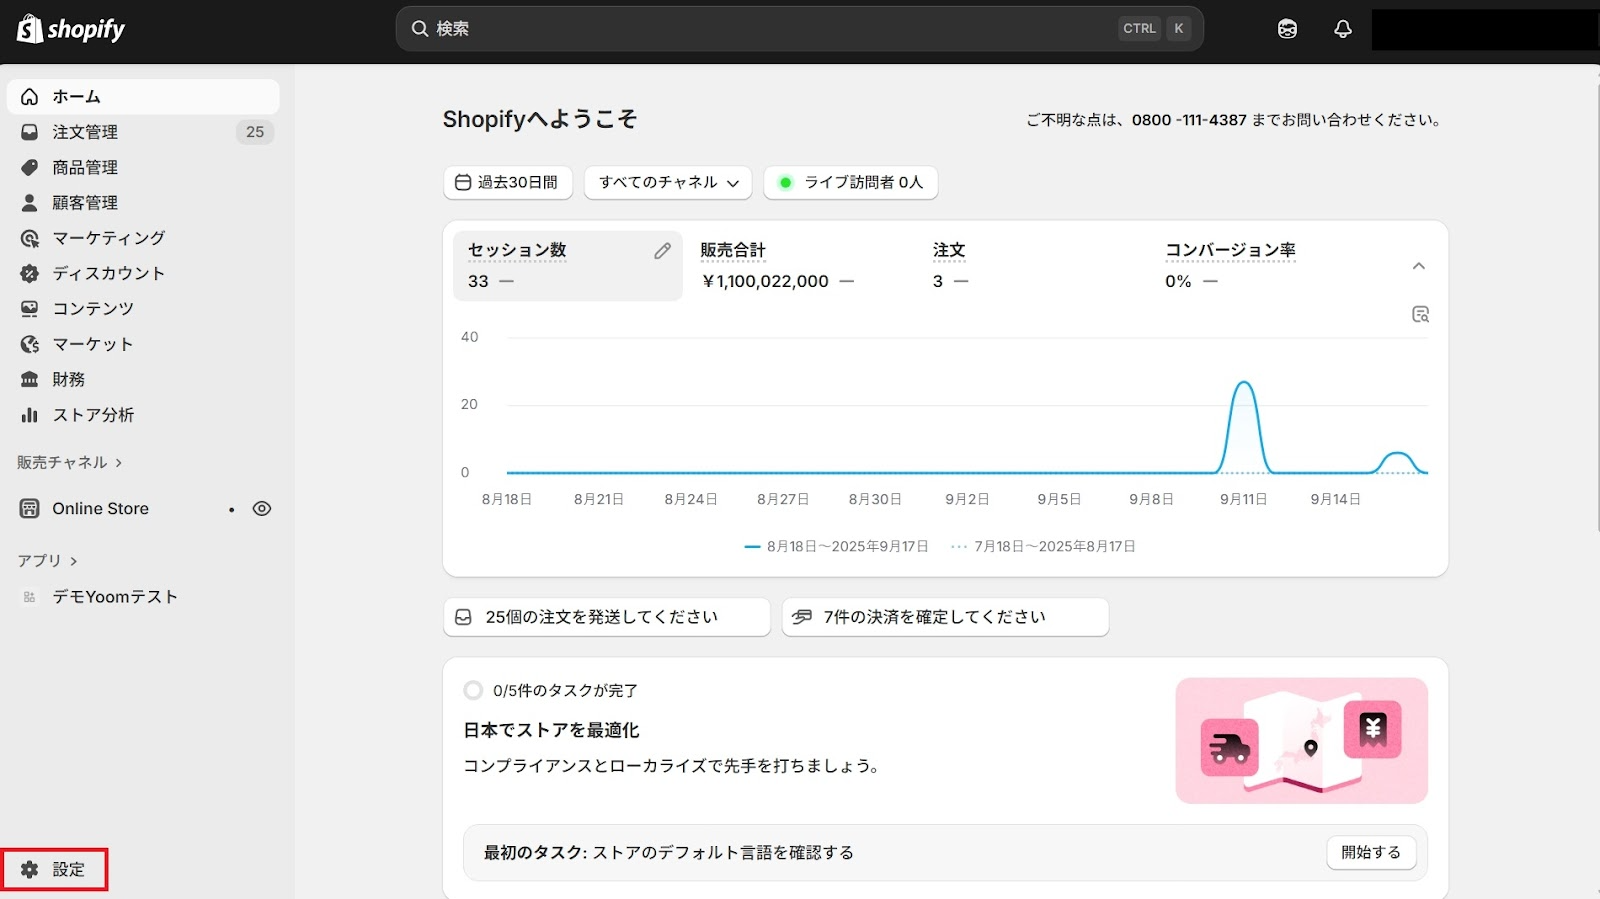Expand the アプリ section
This screenshot has height=899, width=1600.
tap(47, 561)
